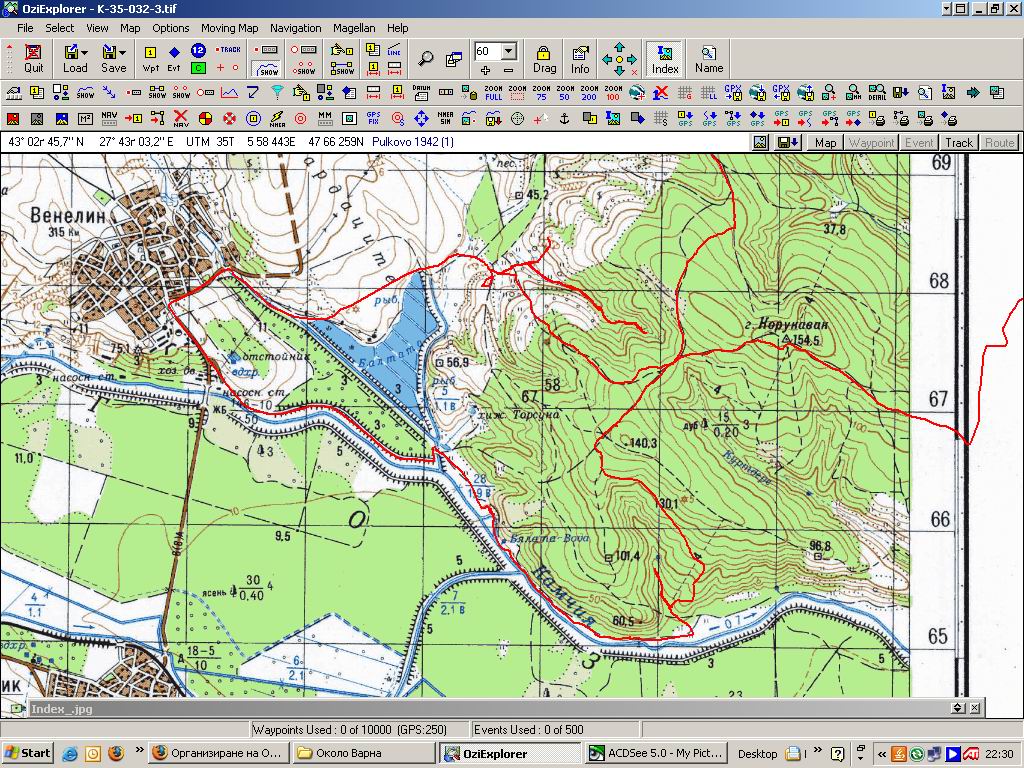Image resolution: width=1024 pixels, height=768 pixels.
Task: Open the Magellan menu
Action: point(354,28)
